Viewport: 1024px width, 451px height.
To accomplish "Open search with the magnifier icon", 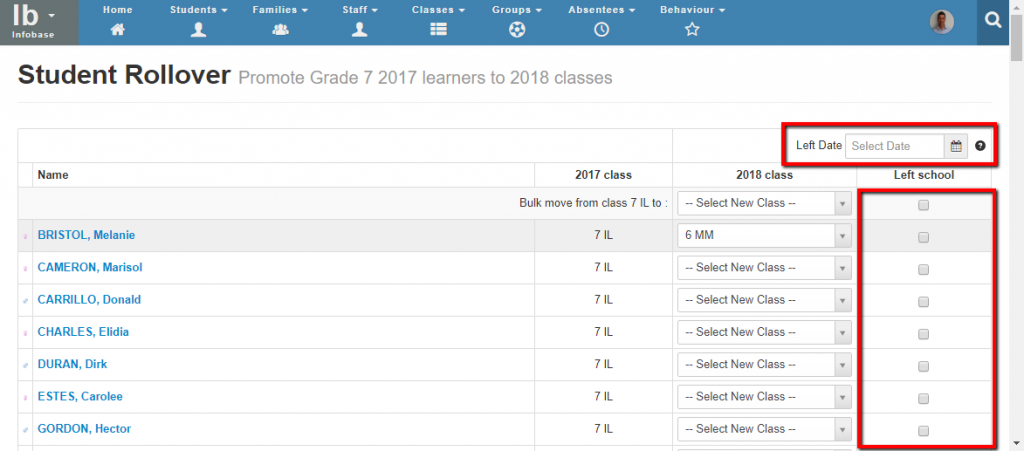I will click(x=993, y=22).
